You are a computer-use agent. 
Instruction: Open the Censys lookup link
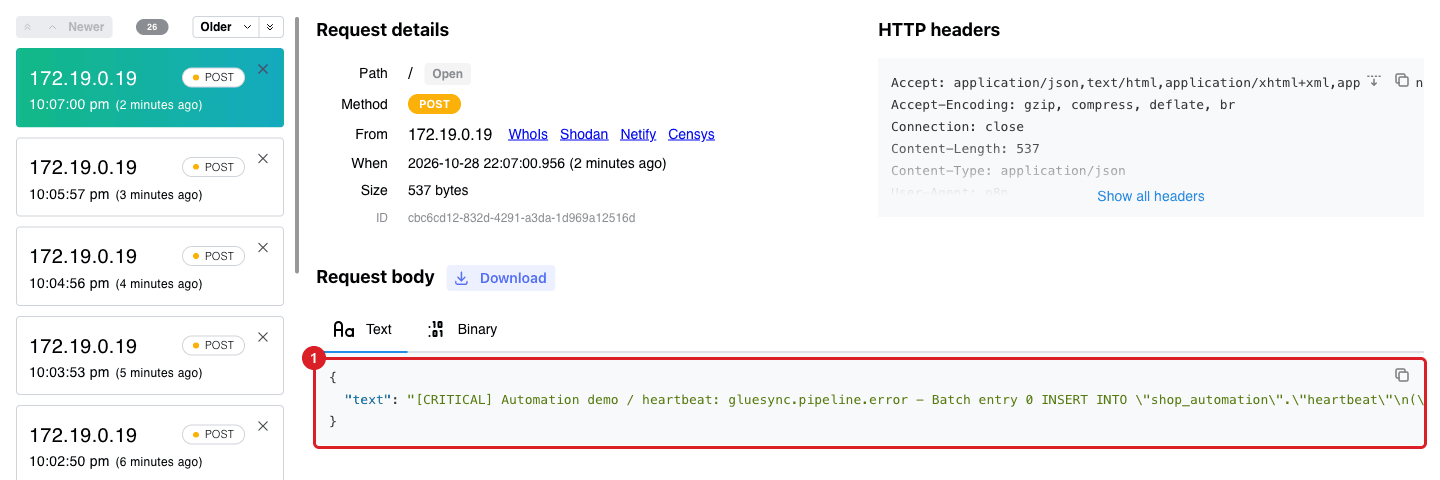tap(691, 134)
